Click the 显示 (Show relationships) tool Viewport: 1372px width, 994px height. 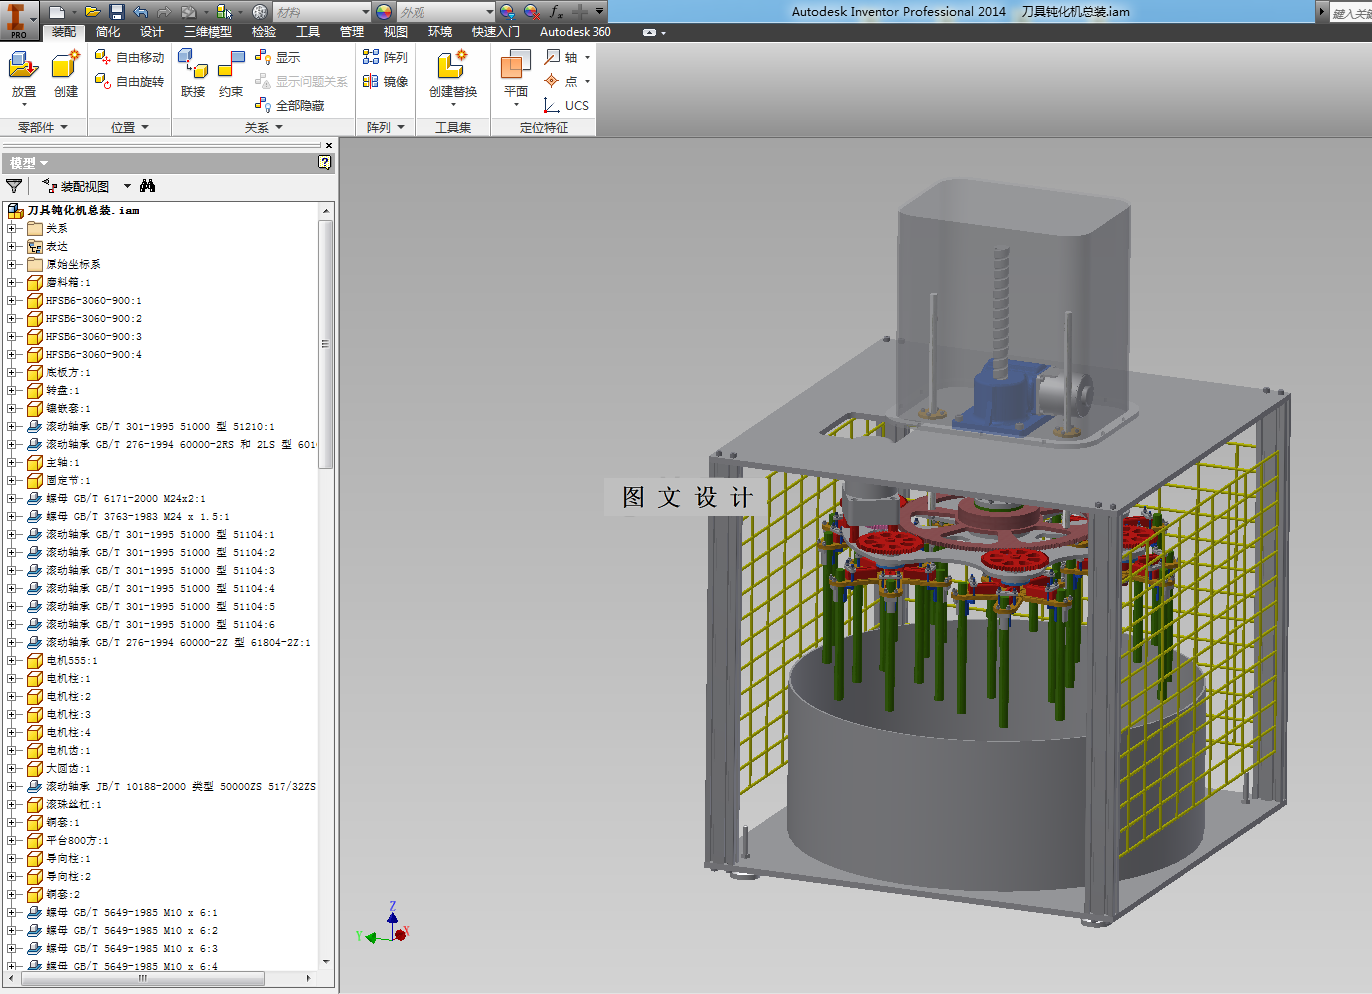click(x=277, y=57)
